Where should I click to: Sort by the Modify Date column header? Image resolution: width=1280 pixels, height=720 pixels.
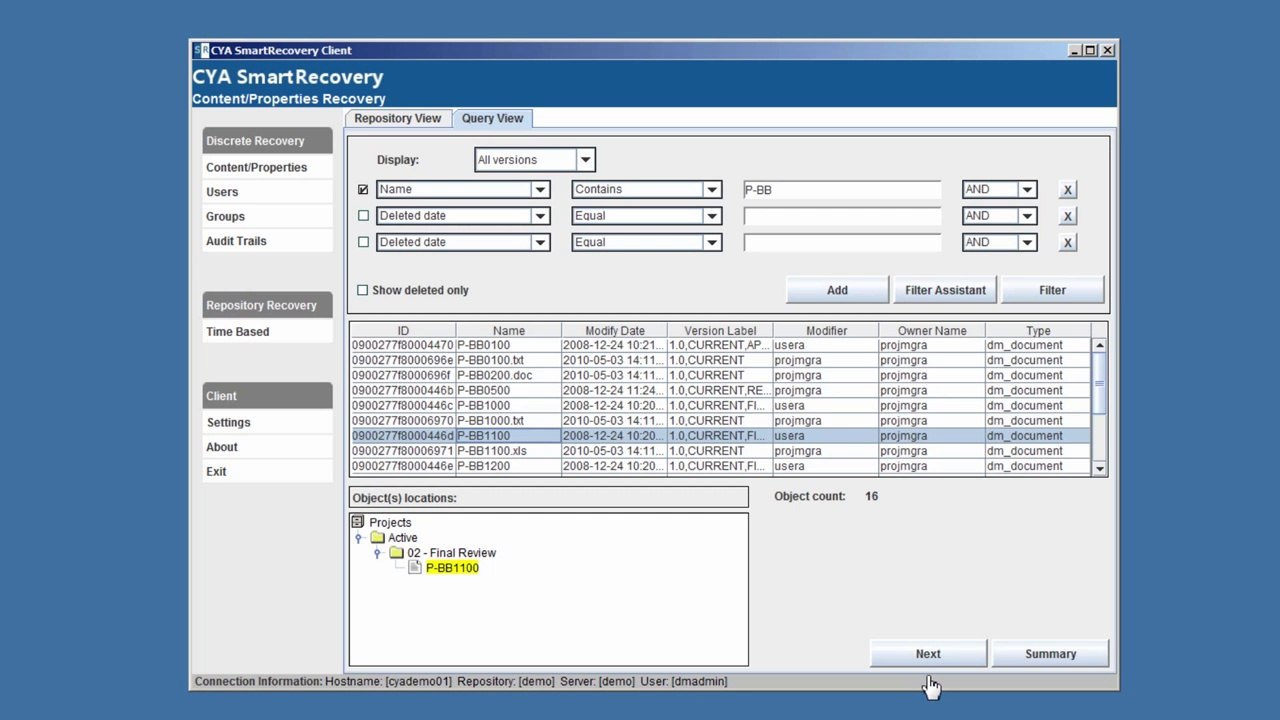[x=614, y=330]
